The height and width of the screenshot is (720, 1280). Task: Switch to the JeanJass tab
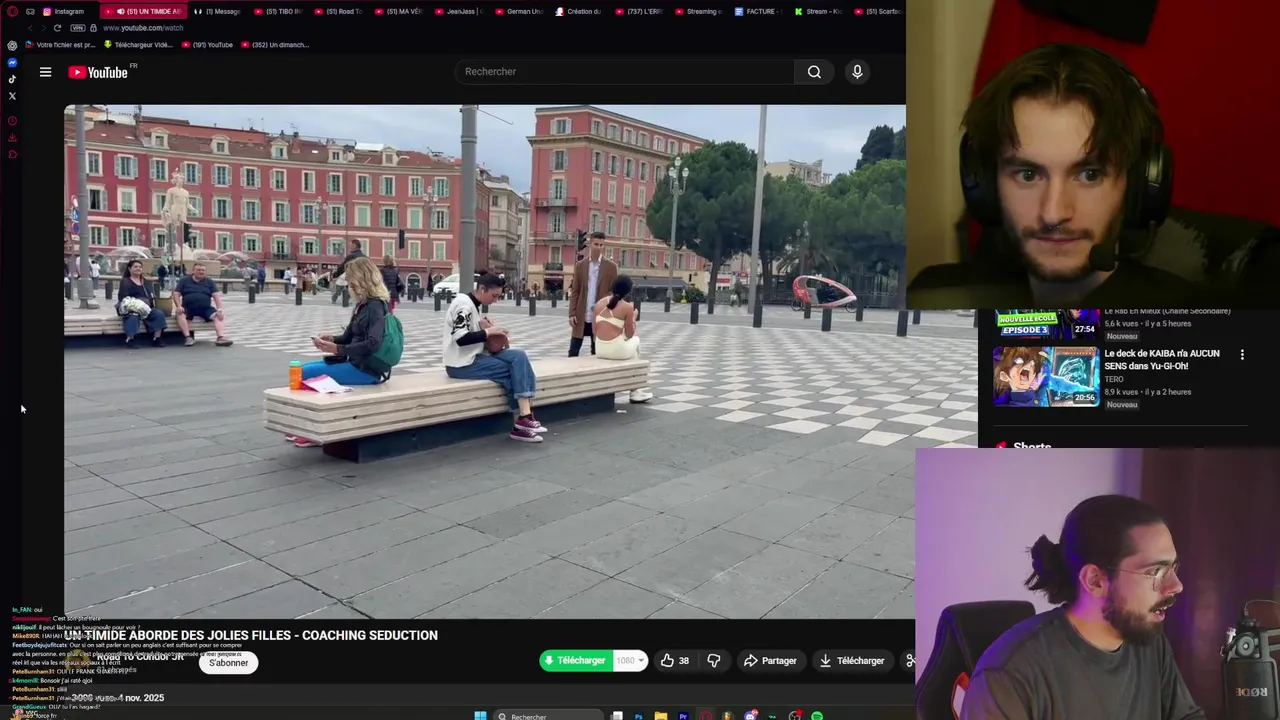(459, 11)
